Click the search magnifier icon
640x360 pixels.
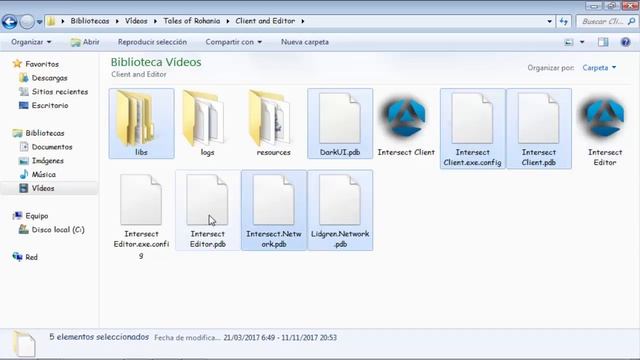[631, 21]
